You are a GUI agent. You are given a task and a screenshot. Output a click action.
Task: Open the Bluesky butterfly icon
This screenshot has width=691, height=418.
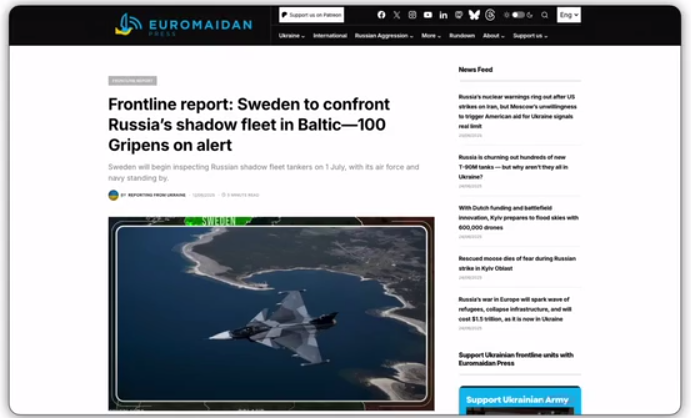click(x=474, y=15)
